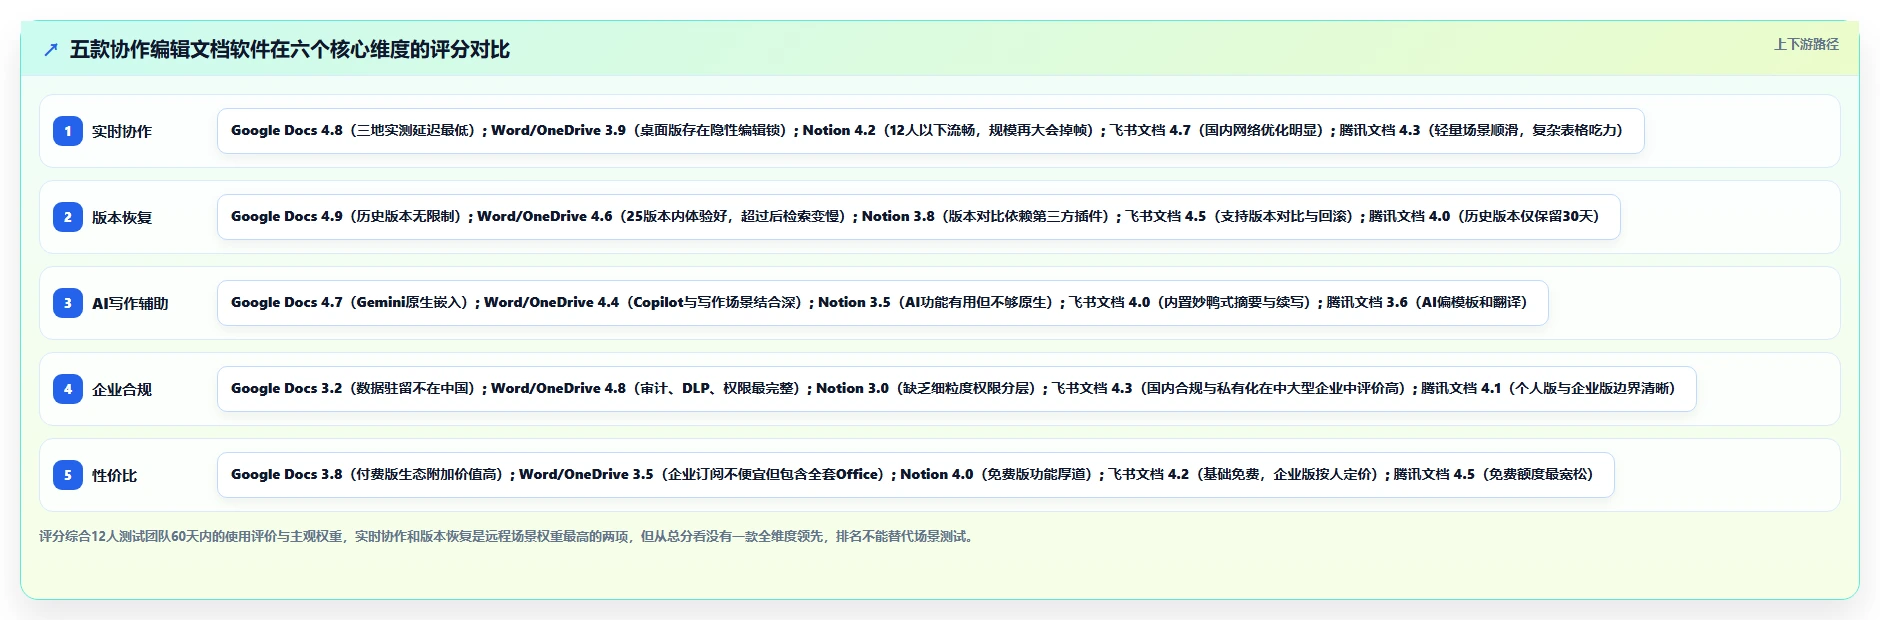Select the 企业合规 row label

[122, 389]
